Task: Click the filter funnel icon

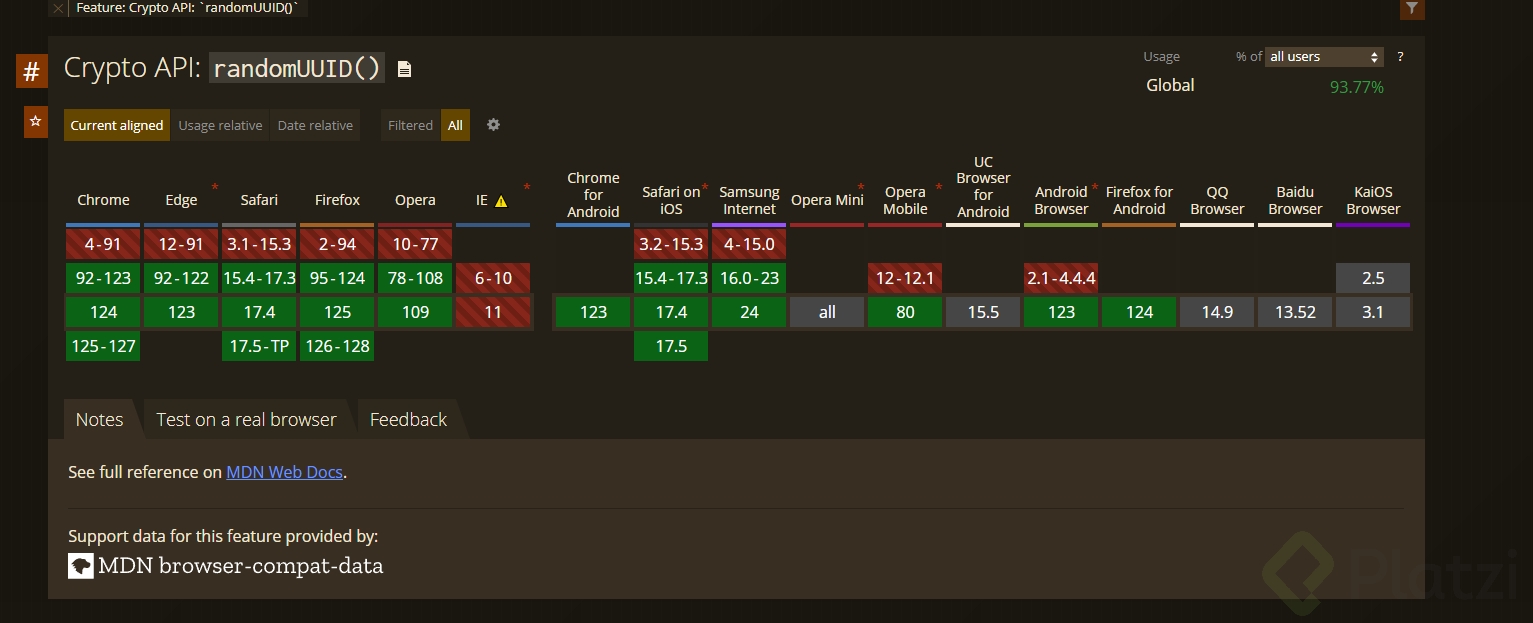Action: (1412, 8)
